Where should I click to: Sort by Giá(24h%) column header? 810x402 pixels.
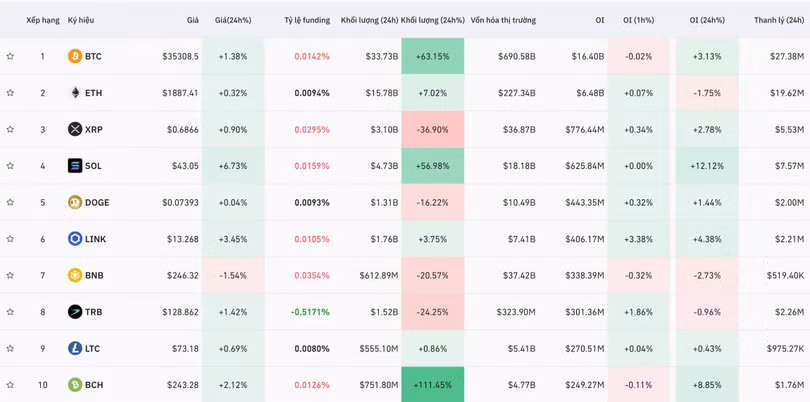pyautogui.click(x=233, y=20)
